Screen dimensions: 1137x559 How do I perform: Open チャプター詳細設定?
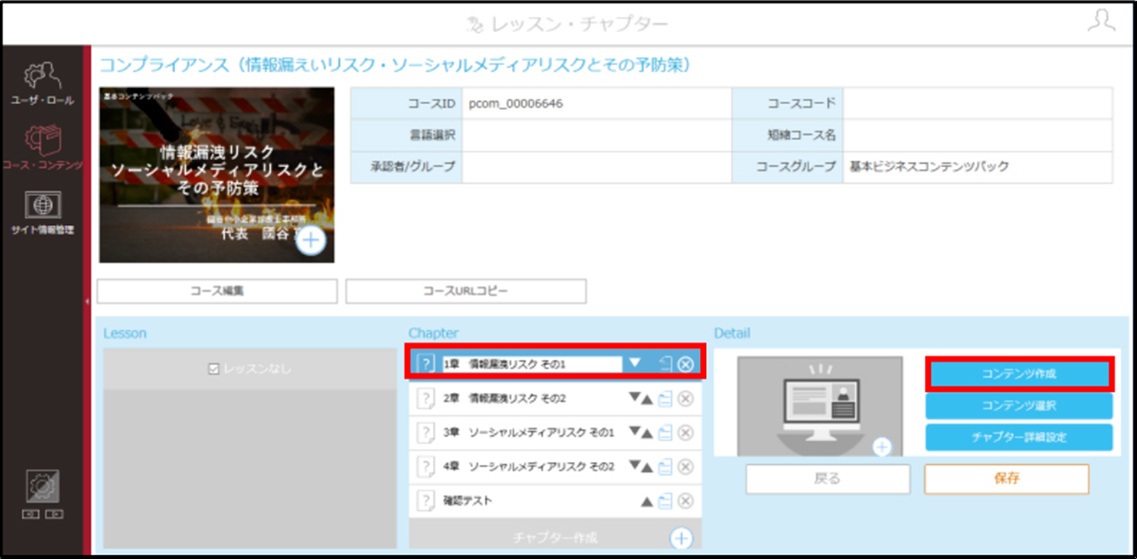click(1019, 437)
